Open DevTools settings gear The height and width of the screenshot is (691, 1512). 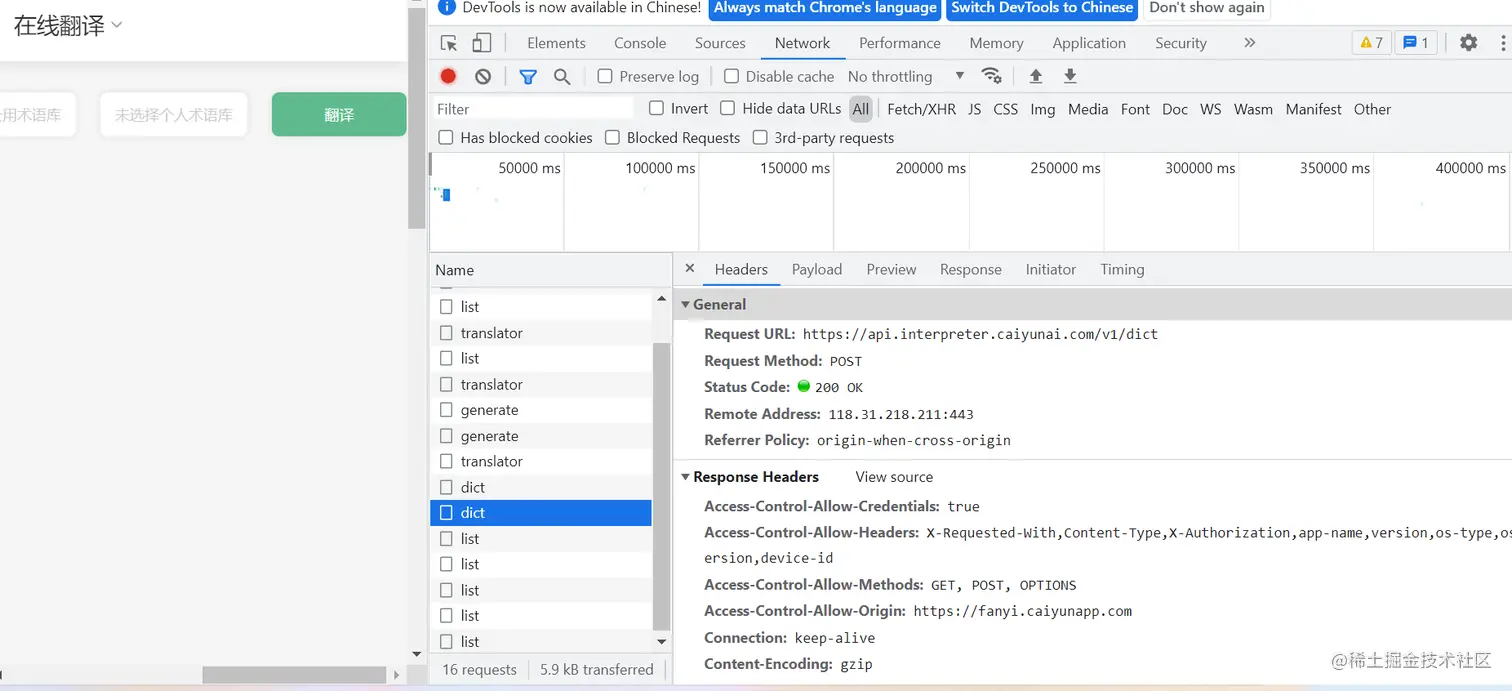(x=1468, y=43)
